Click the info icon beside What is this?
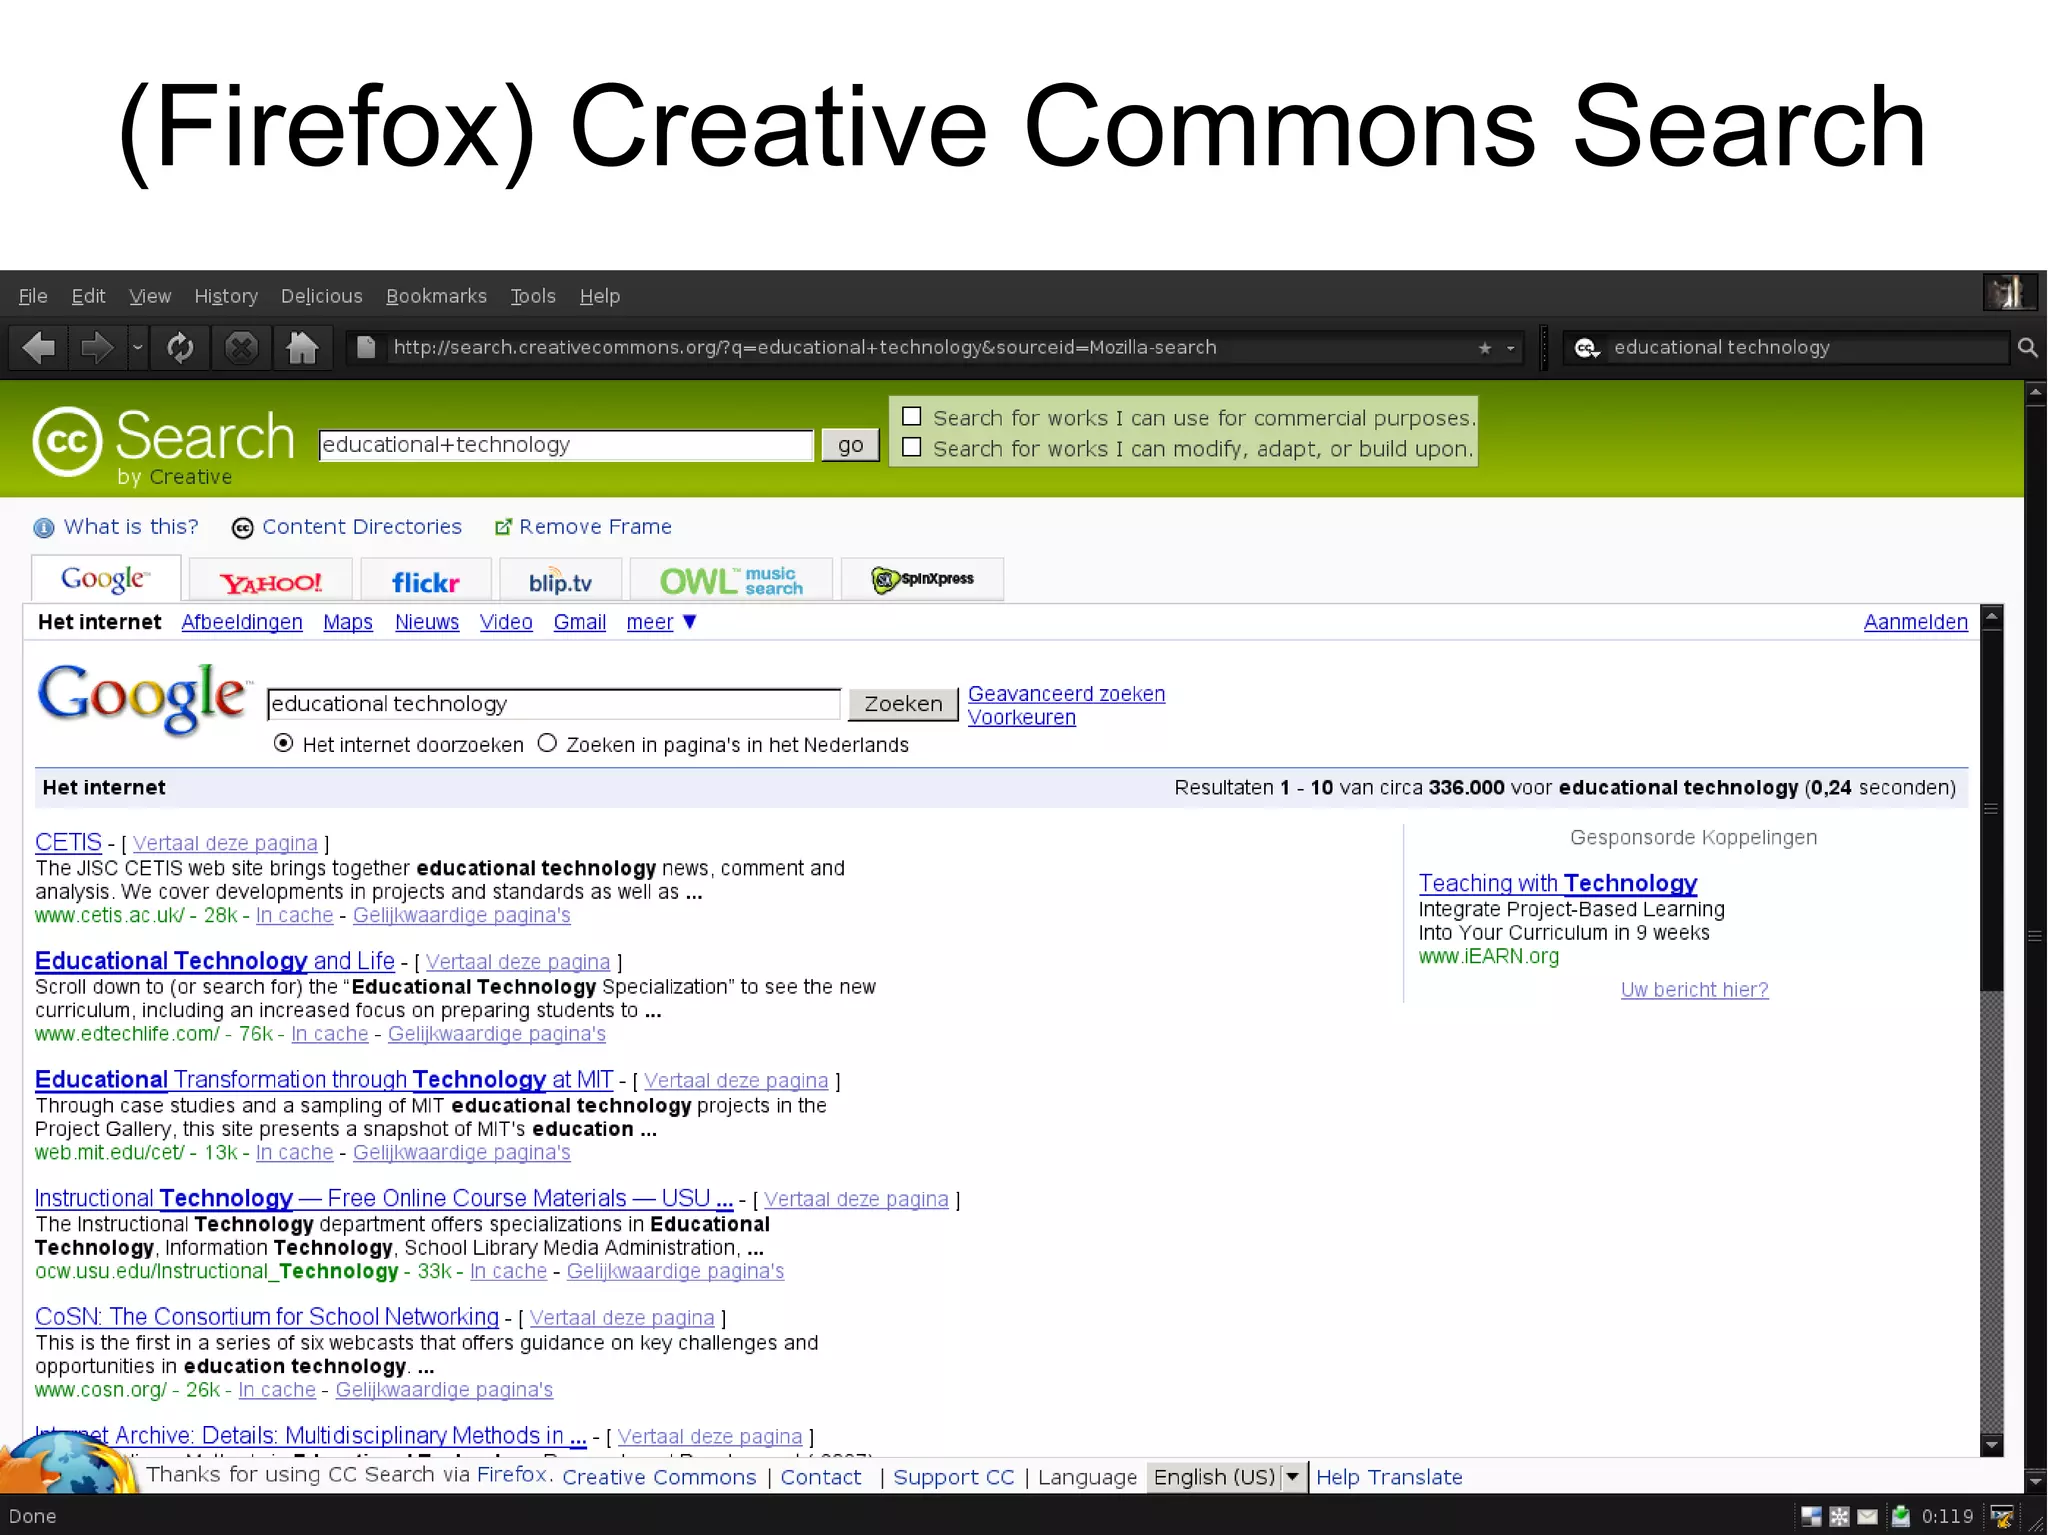The height and width of the screenshot is (1535, 2048). 44,528
